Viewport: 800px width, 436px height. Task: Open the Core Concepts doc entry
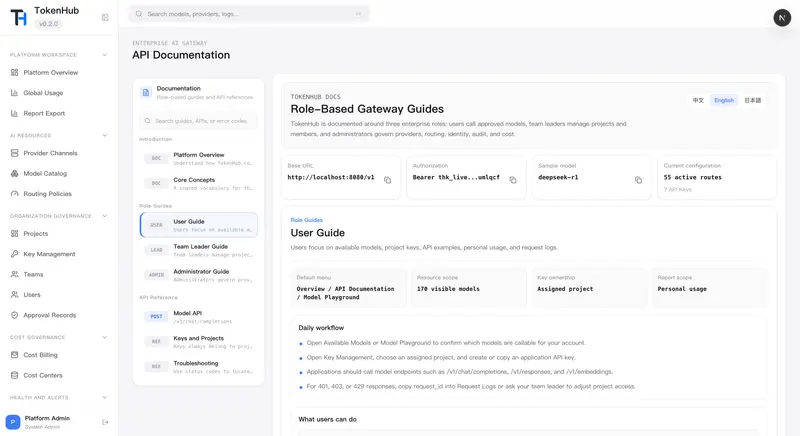[198, 184]
